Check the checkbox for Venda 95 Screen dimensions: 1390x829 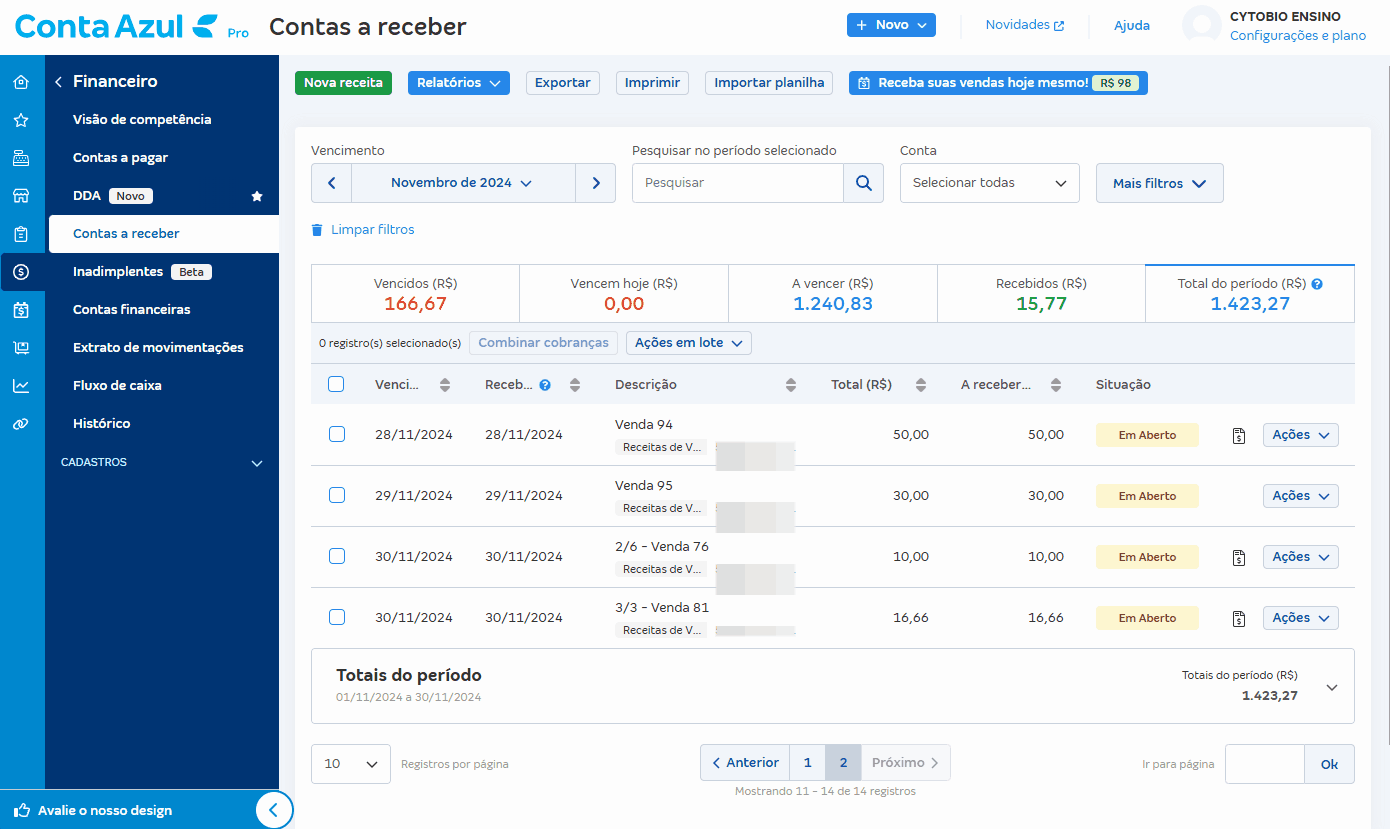(336, 495)
